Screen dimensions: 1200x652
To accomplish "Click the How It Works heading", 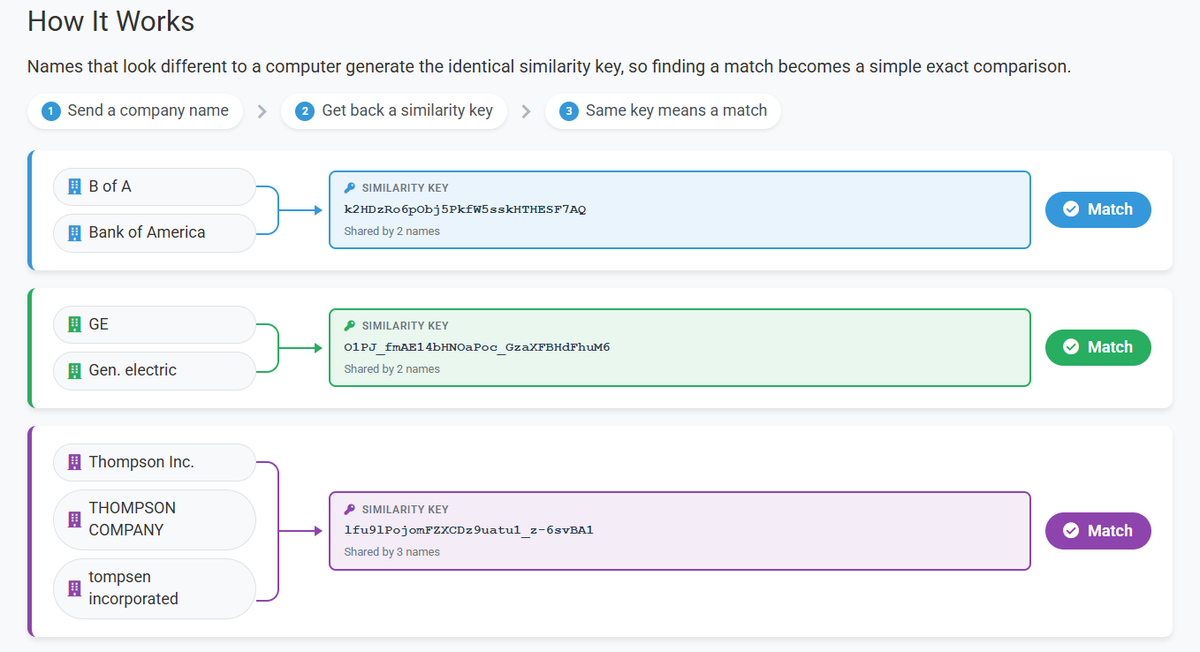I will (x=111, y=21).
